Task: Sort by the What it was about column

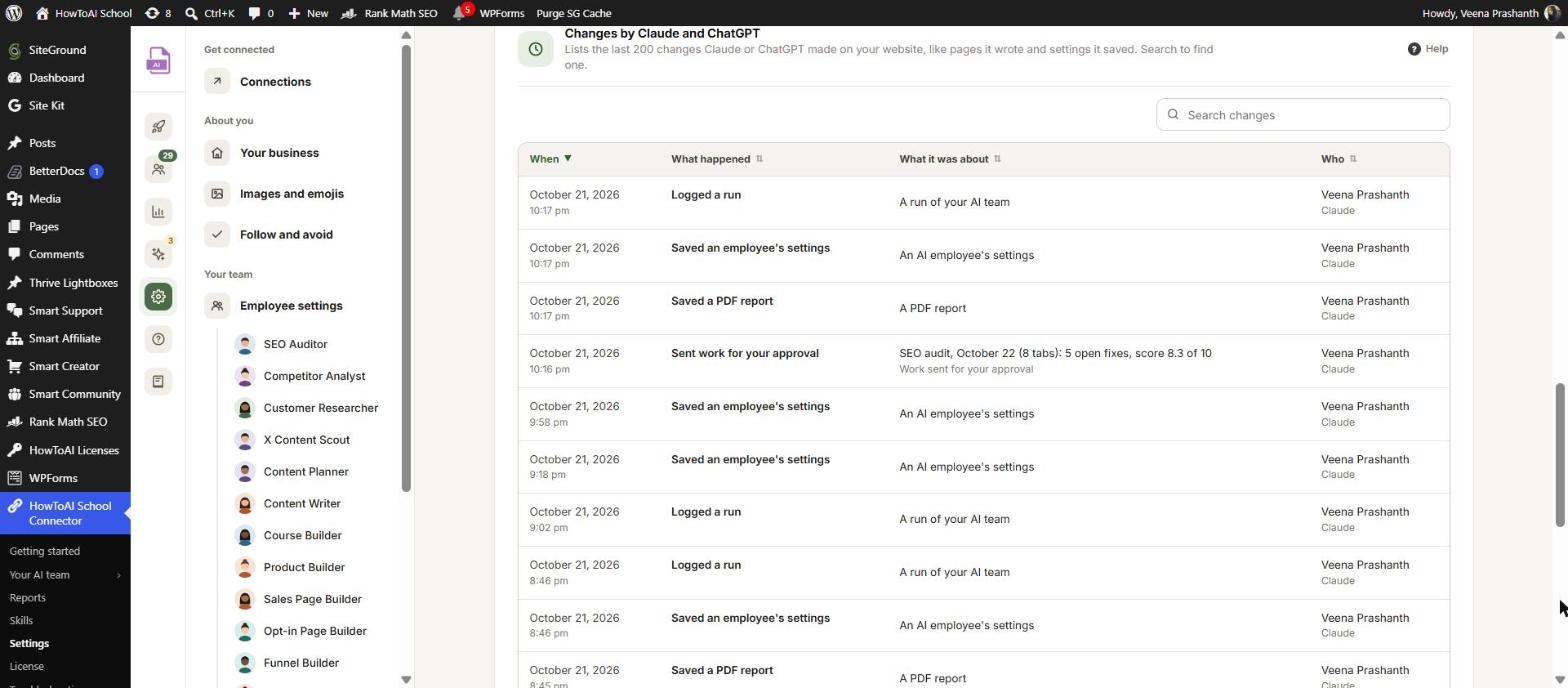Action: coord(950,159)
